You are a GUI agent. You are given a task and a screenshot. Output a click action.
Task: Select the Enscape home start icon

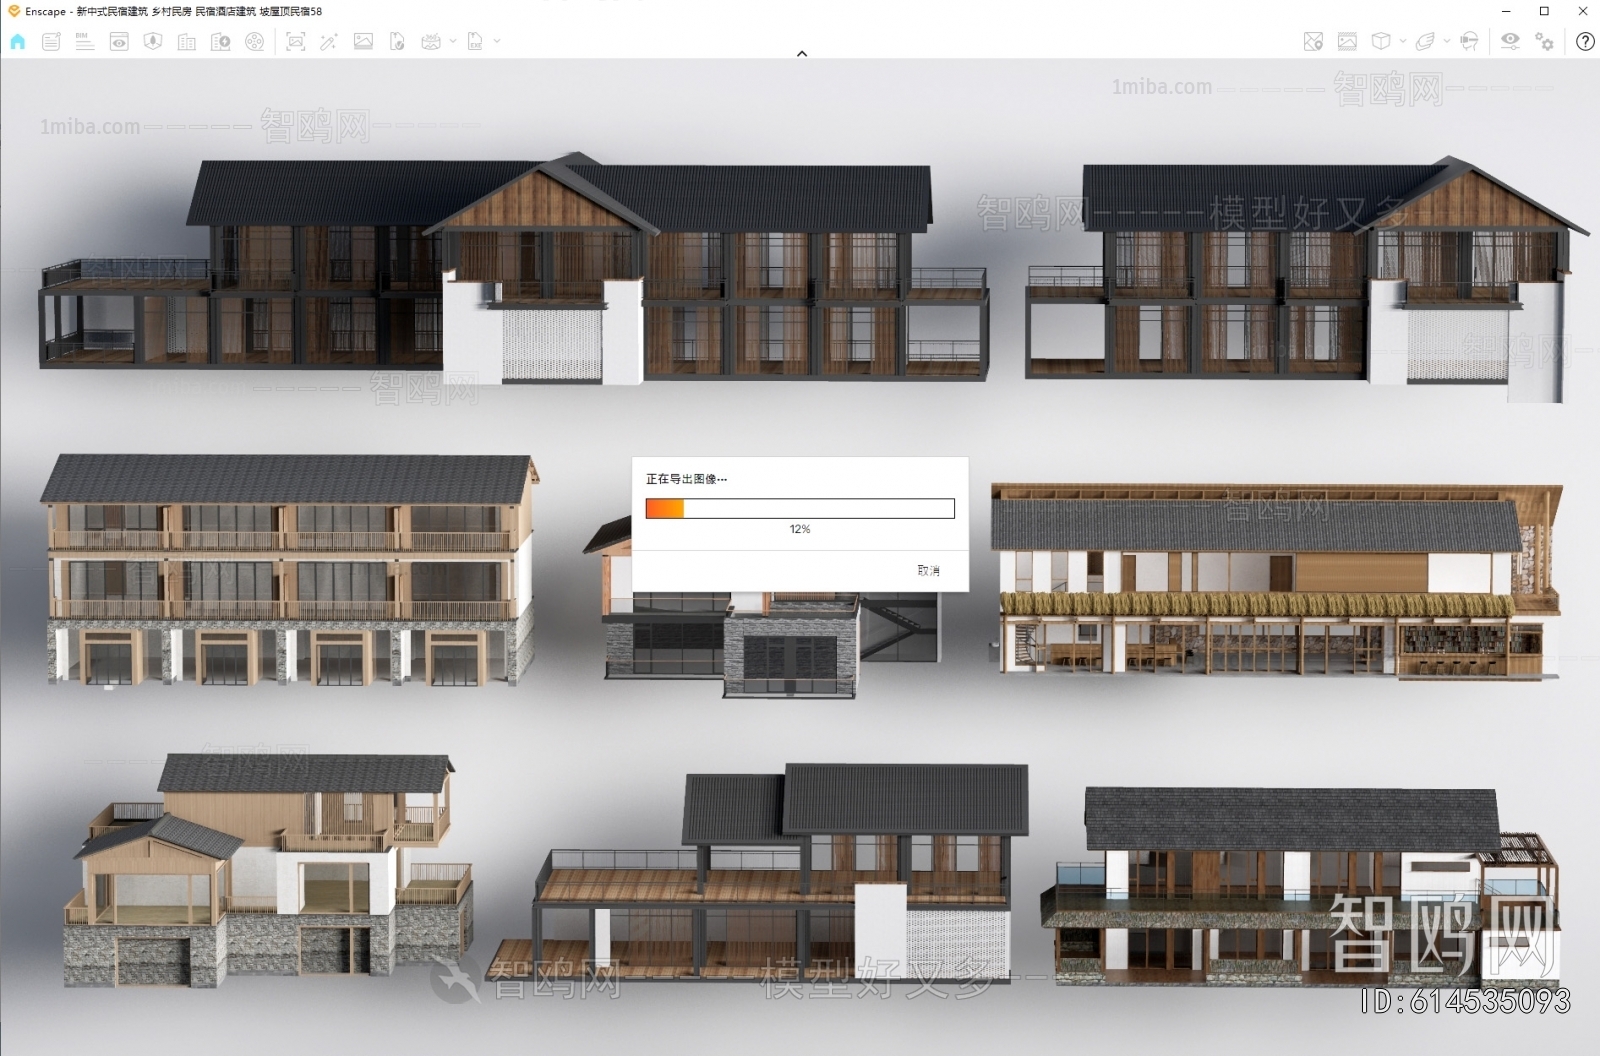[16, 42]
